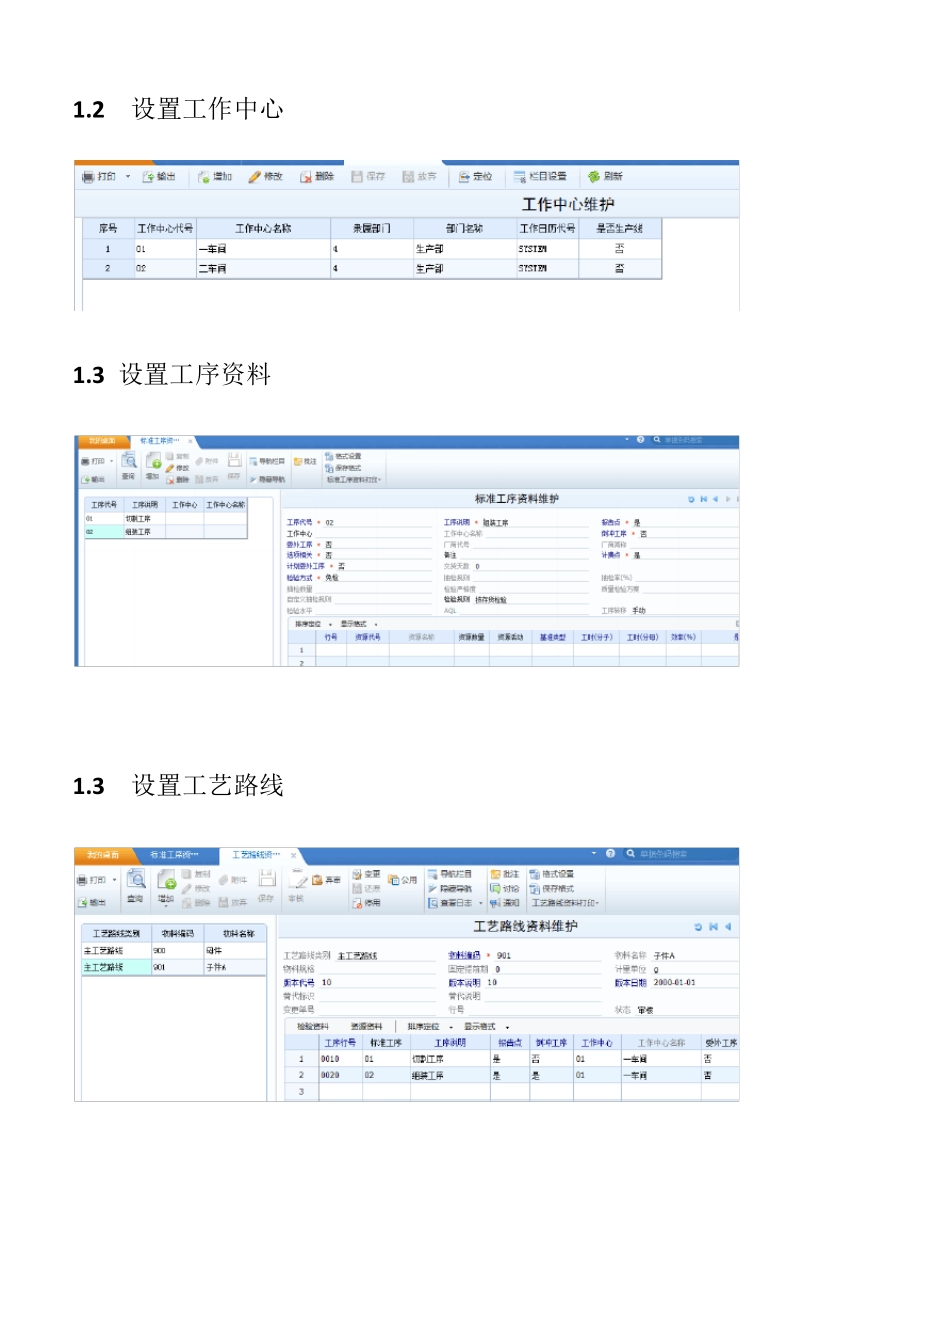Click 公用 in the 工艺路线资料 toolbar

coord(403,880)
